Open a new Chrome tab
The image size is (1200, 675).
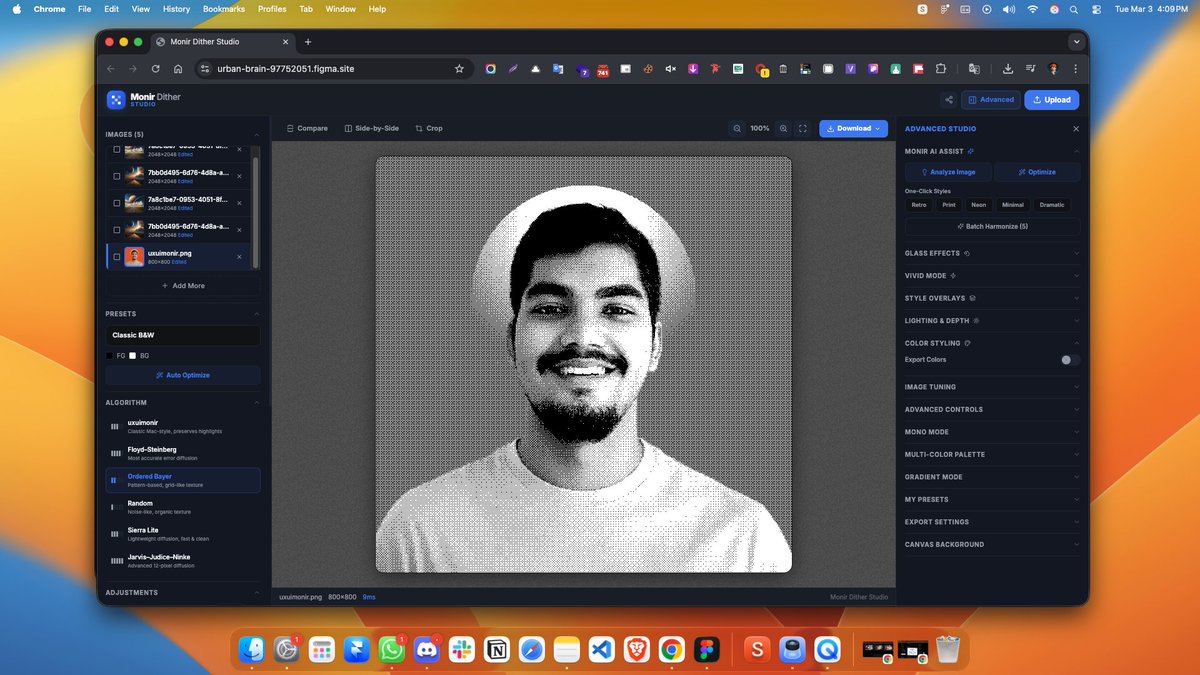click(308, 42)
